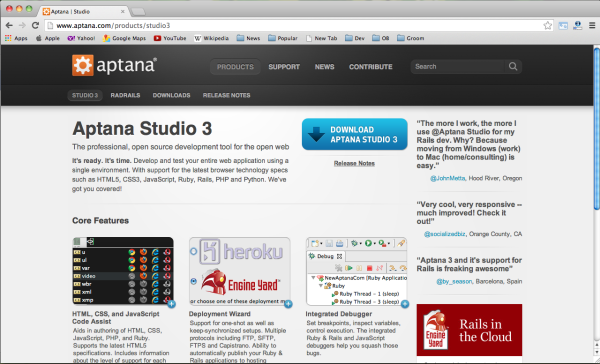Click Engine Yard Rails in the Cloud ad
This screenshot has height=364, width=600.
point(469,330)
